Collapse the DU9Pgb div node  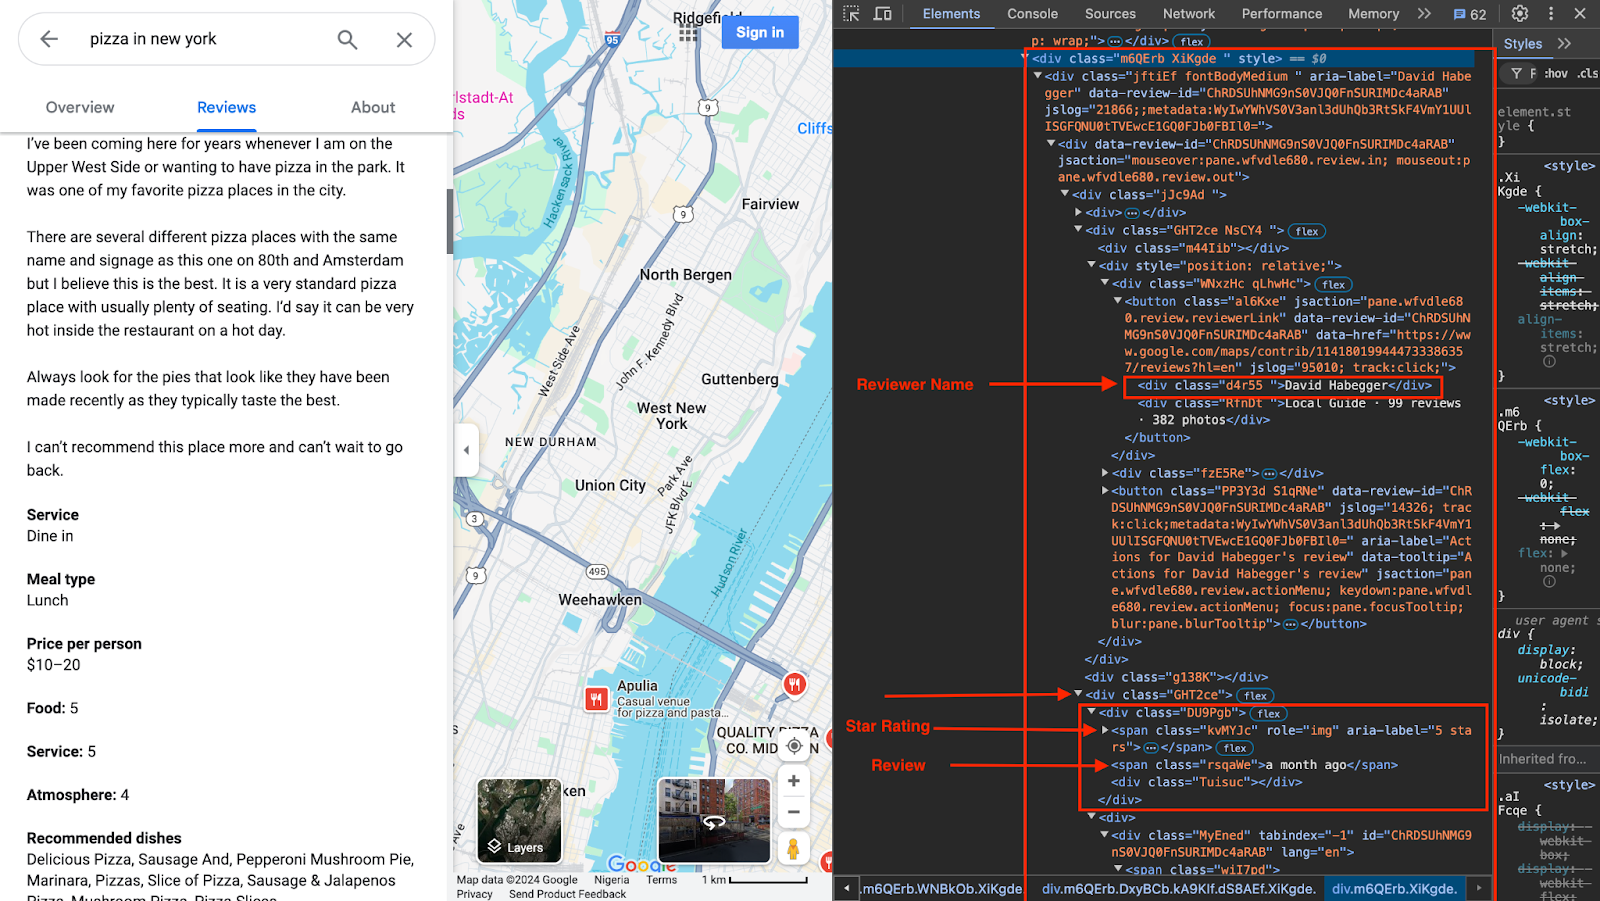(1092, 713)
